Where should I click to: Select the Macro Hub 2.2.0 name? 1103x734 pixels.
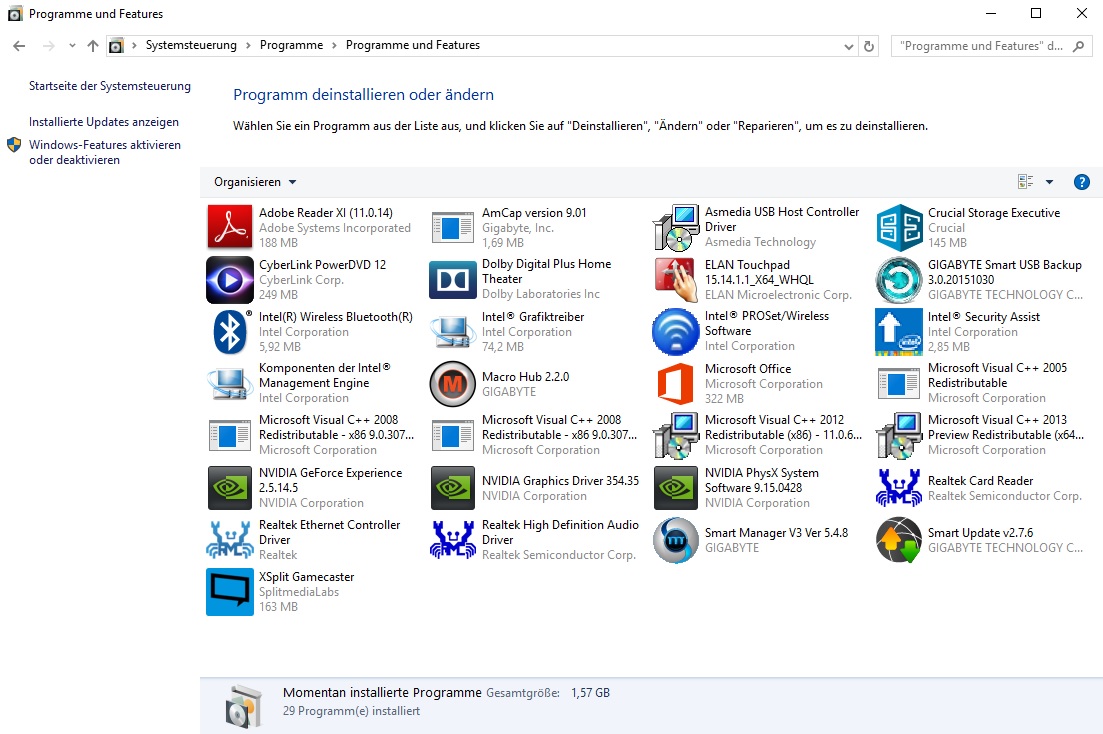pyautogui.click(x=525, y=377)
